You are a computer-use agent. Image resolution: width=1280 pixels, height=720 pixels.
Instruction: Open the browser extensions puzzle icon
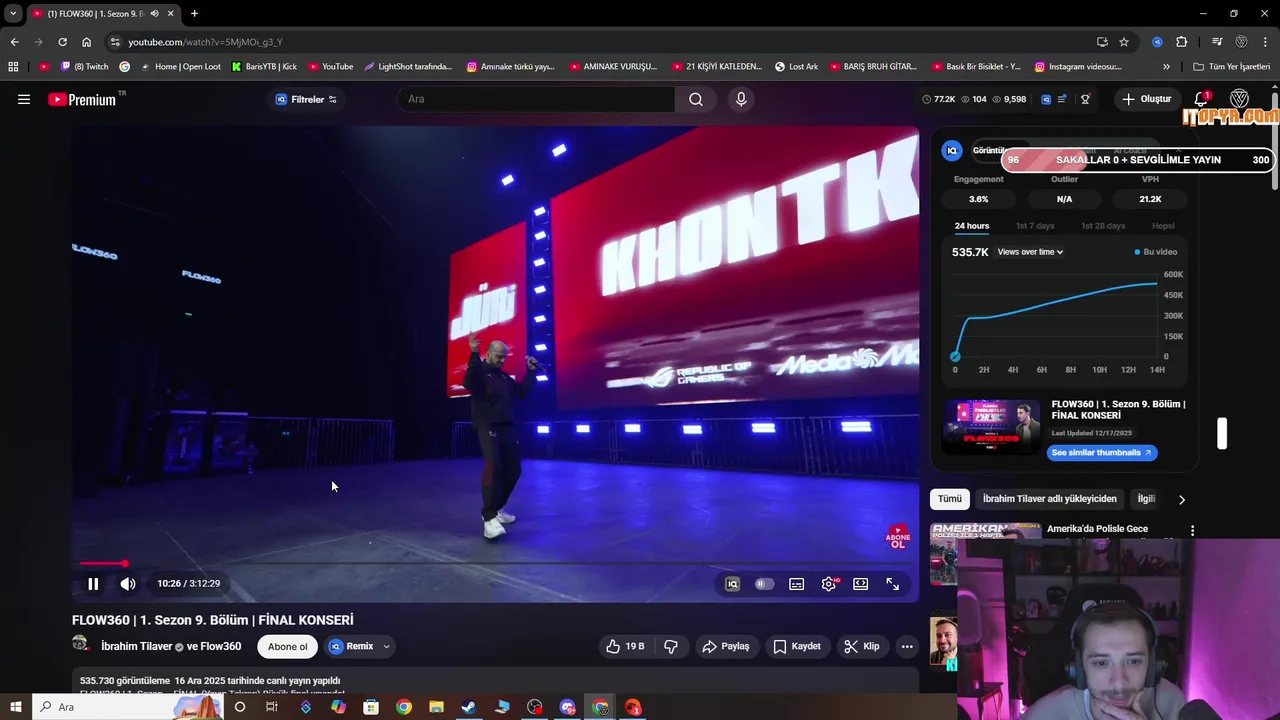(1181, 42)
